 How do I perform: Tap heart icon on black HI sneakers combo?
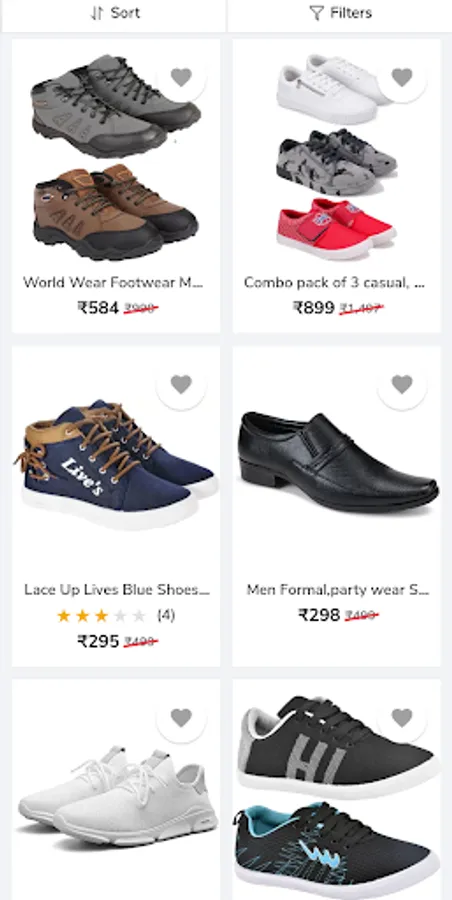coord(402,717)
